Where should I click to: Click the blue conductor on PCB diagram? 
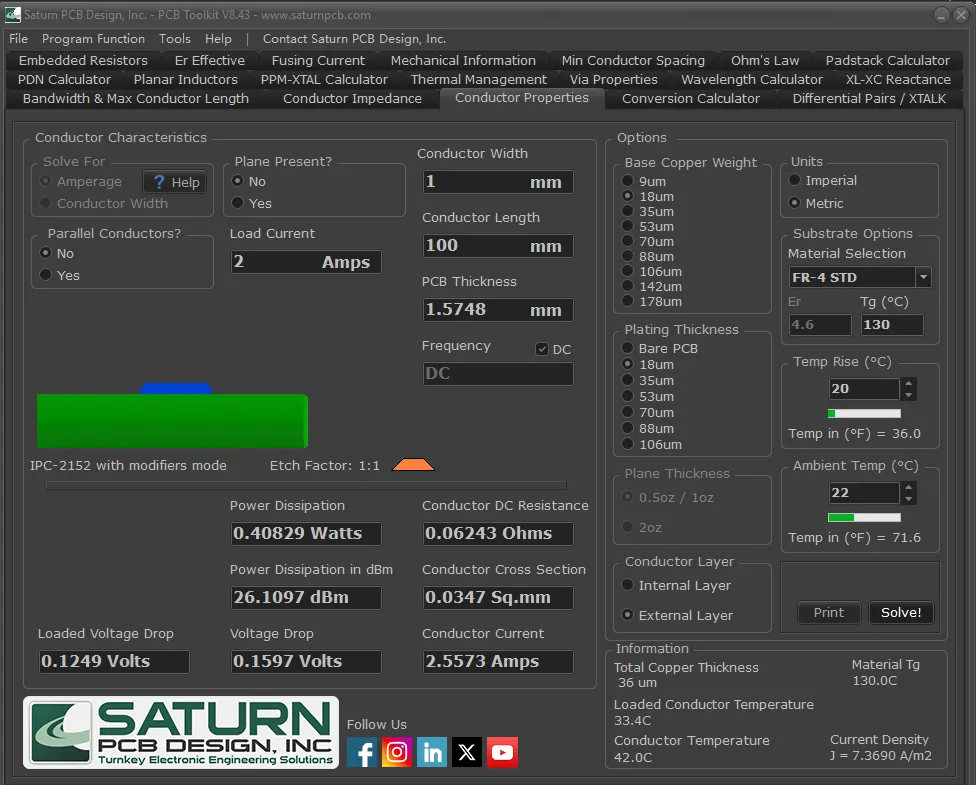point(176,388)
